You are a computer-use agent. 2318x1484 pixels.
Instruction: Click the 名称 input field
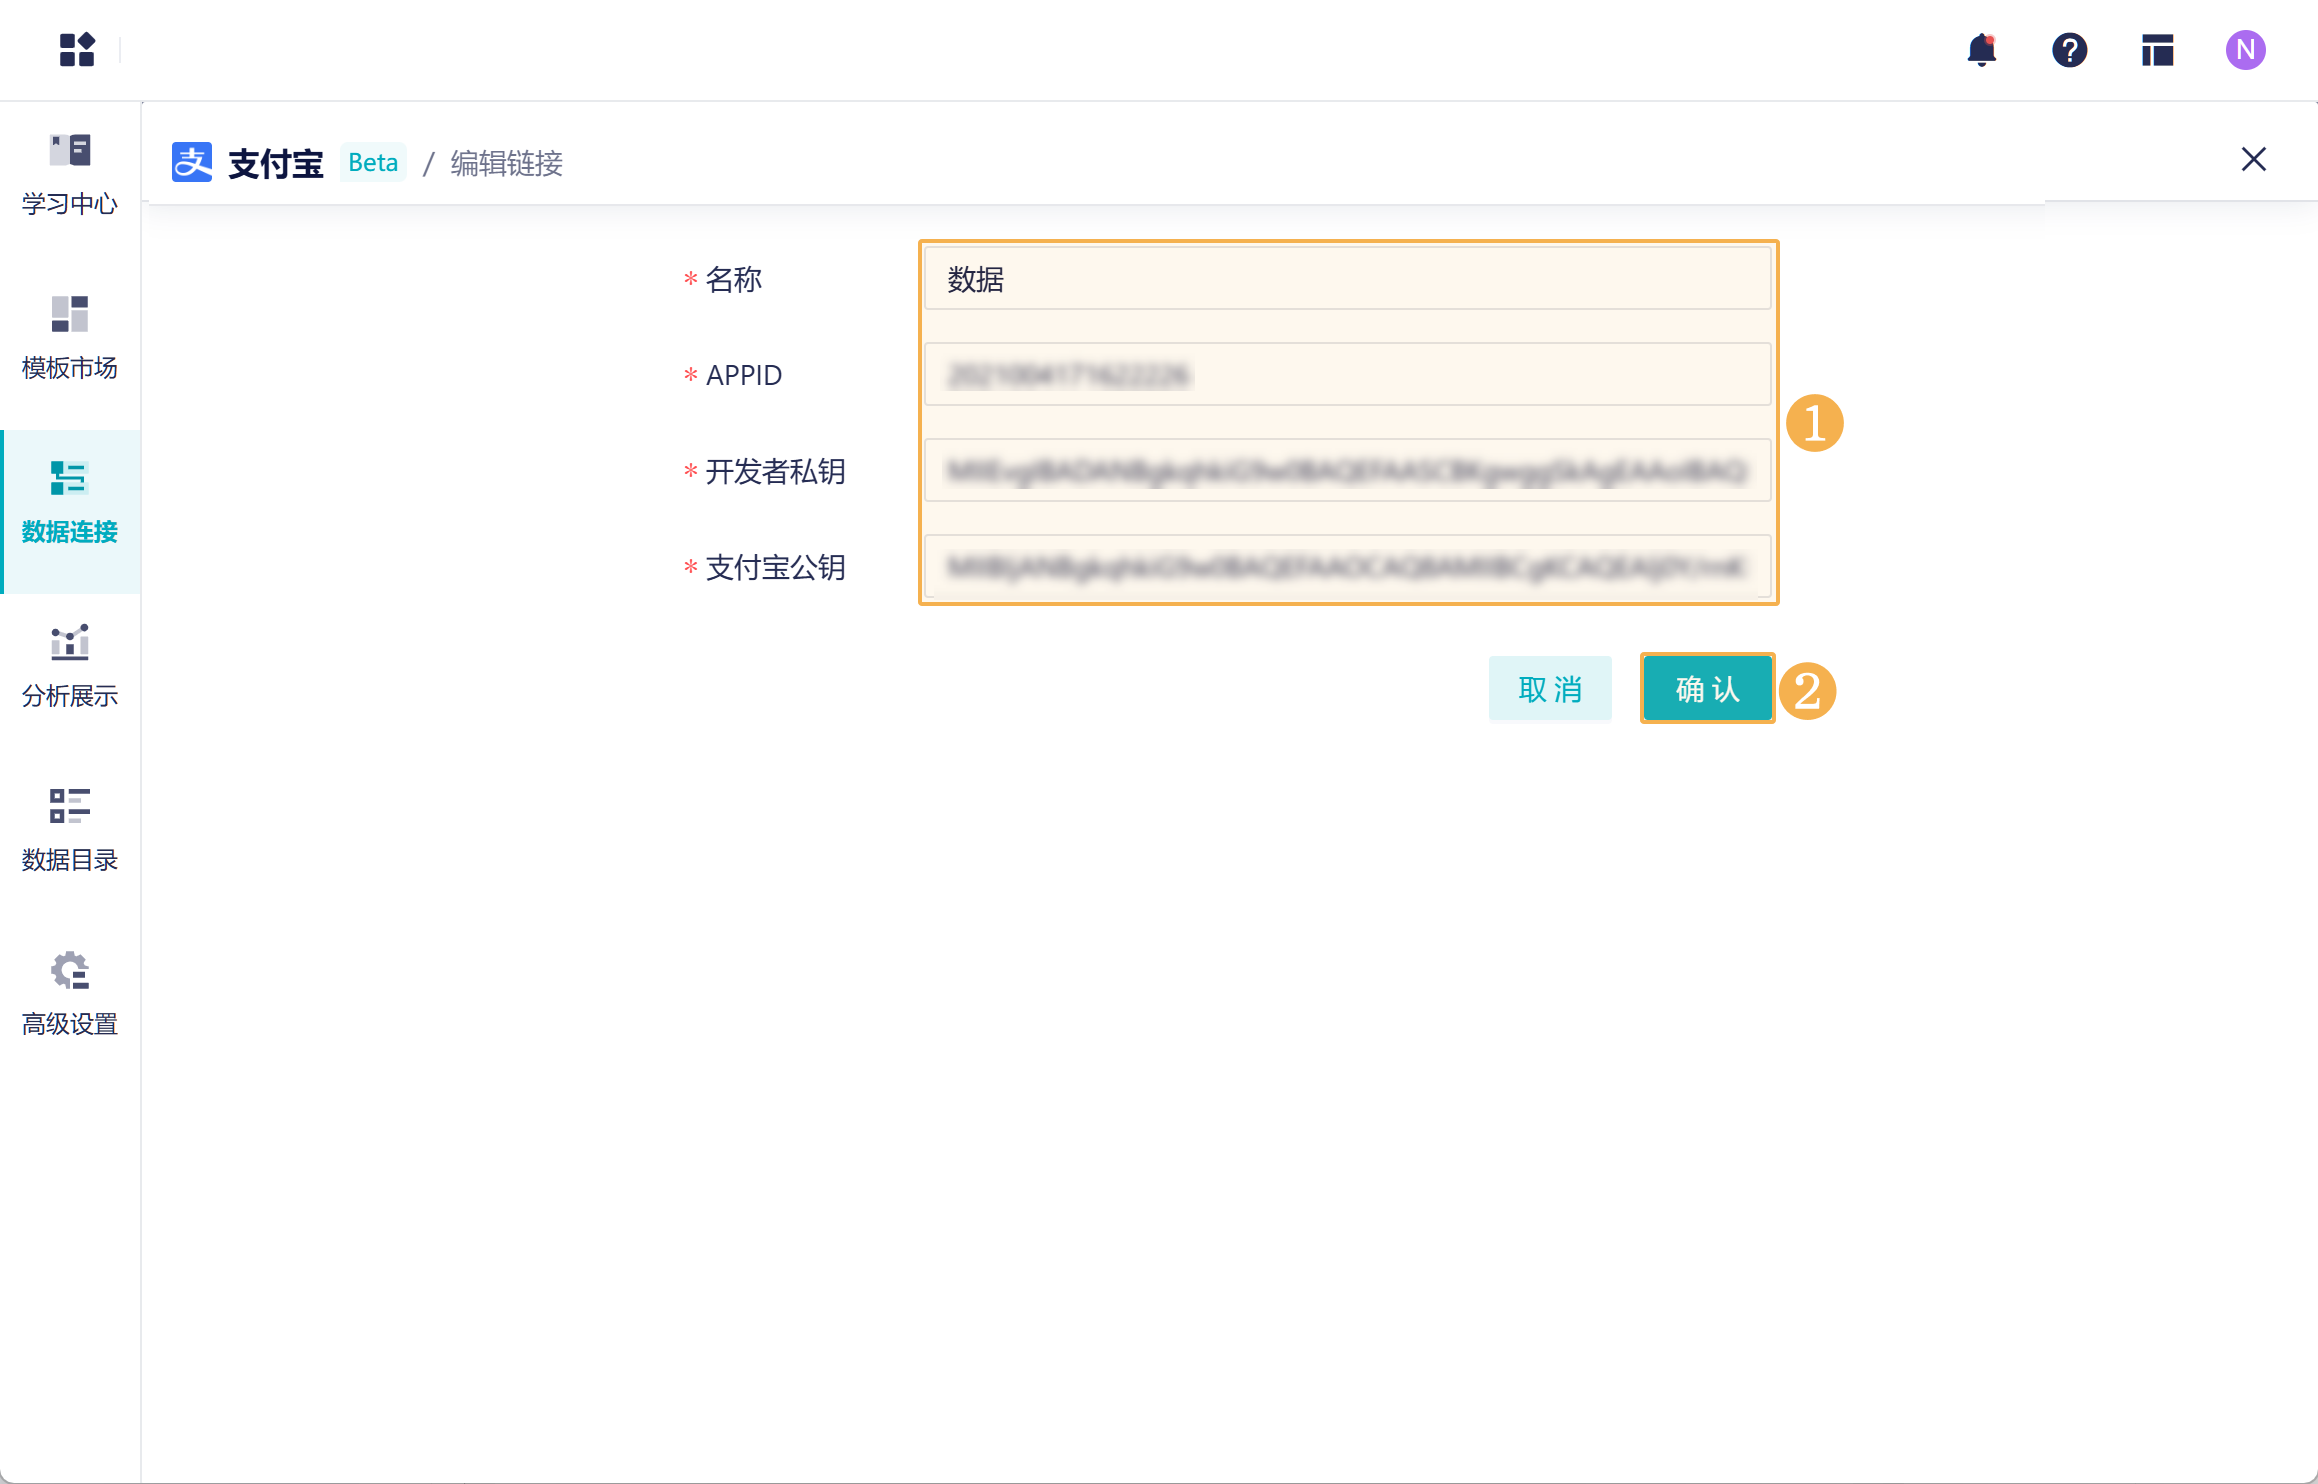point(1346,279)
